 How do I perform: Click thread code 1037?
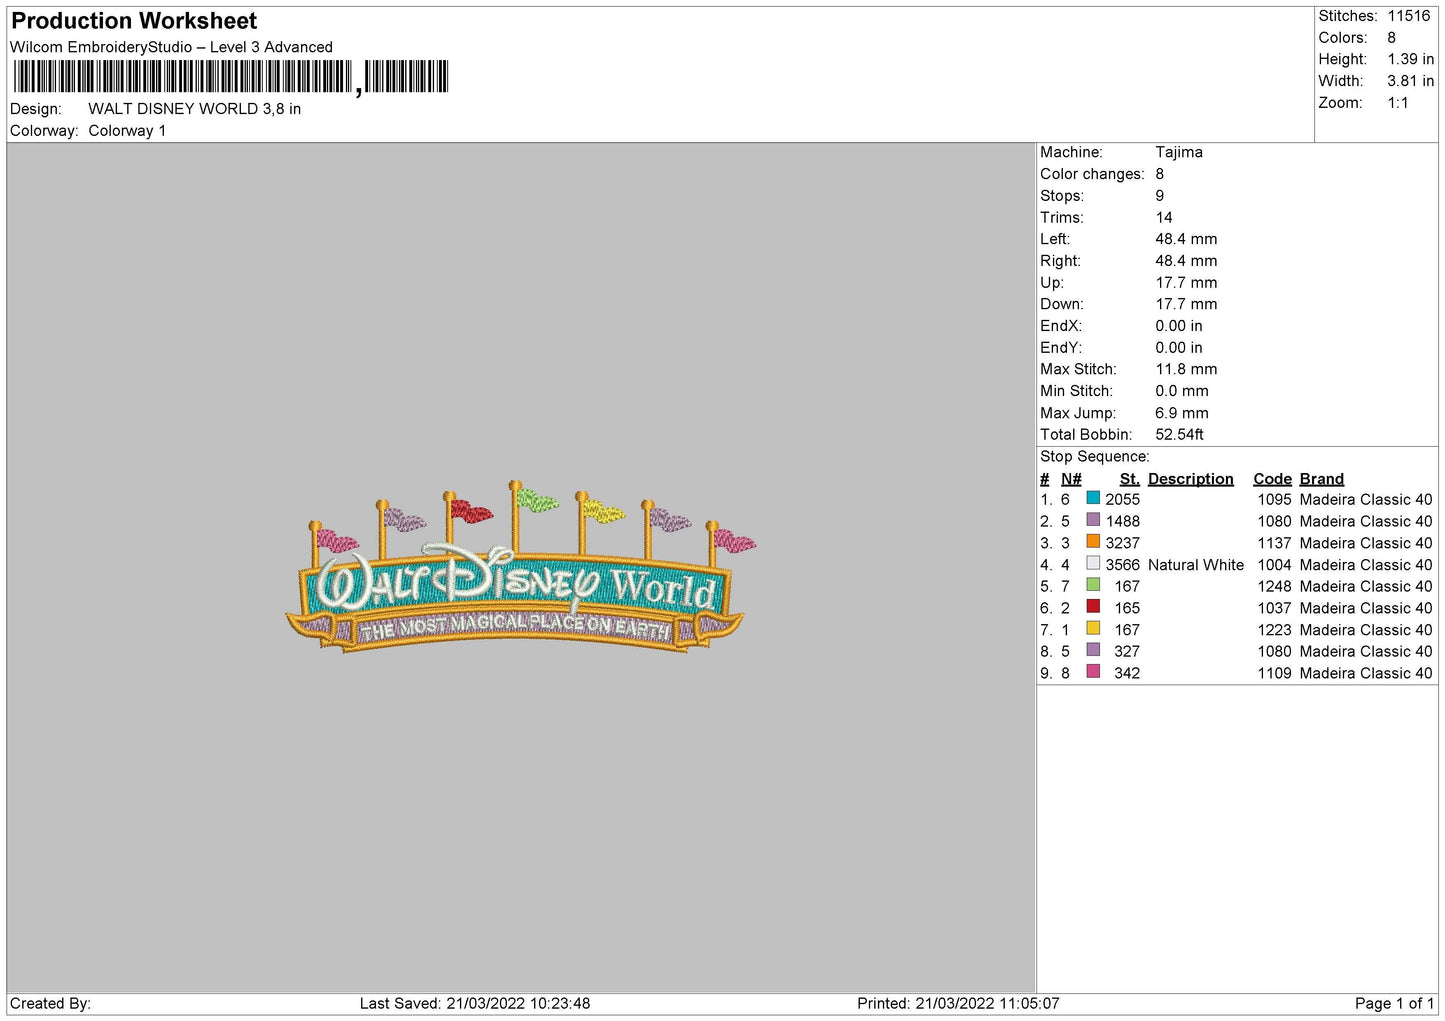[1274, 608]
